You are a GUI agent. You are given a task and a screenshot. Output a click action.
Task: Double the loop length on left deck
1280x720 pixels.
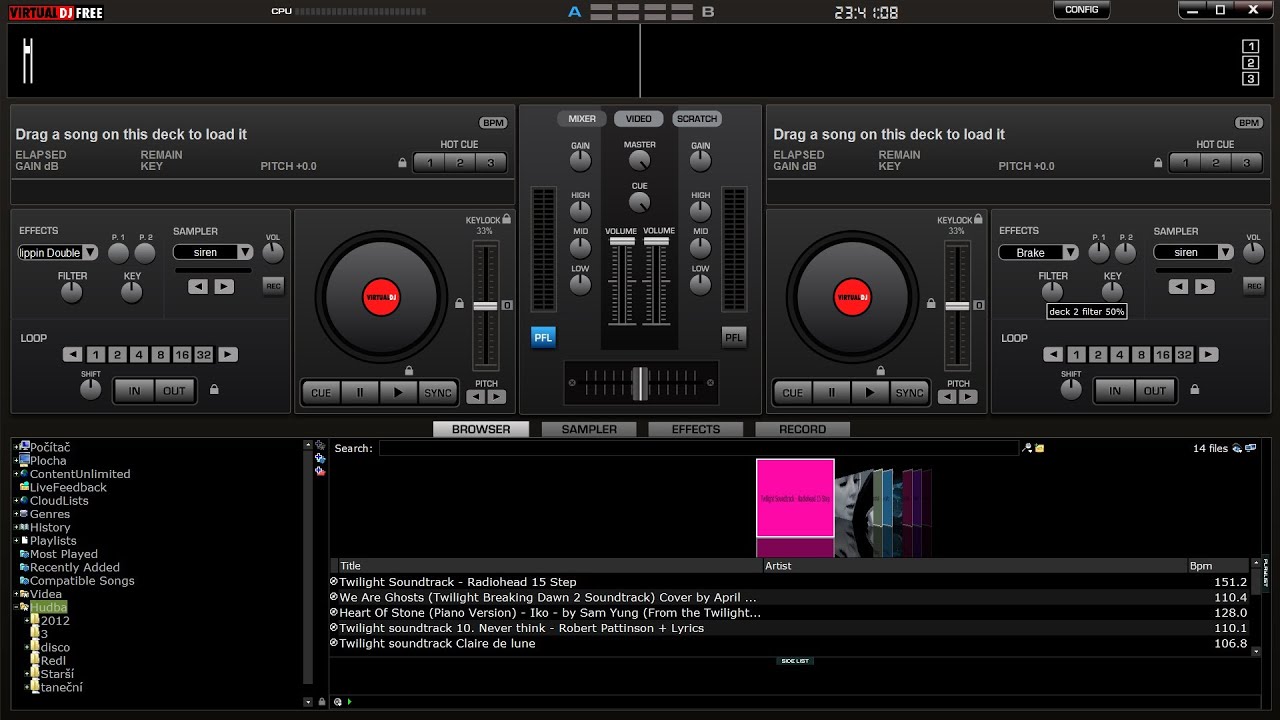(228, 355)
